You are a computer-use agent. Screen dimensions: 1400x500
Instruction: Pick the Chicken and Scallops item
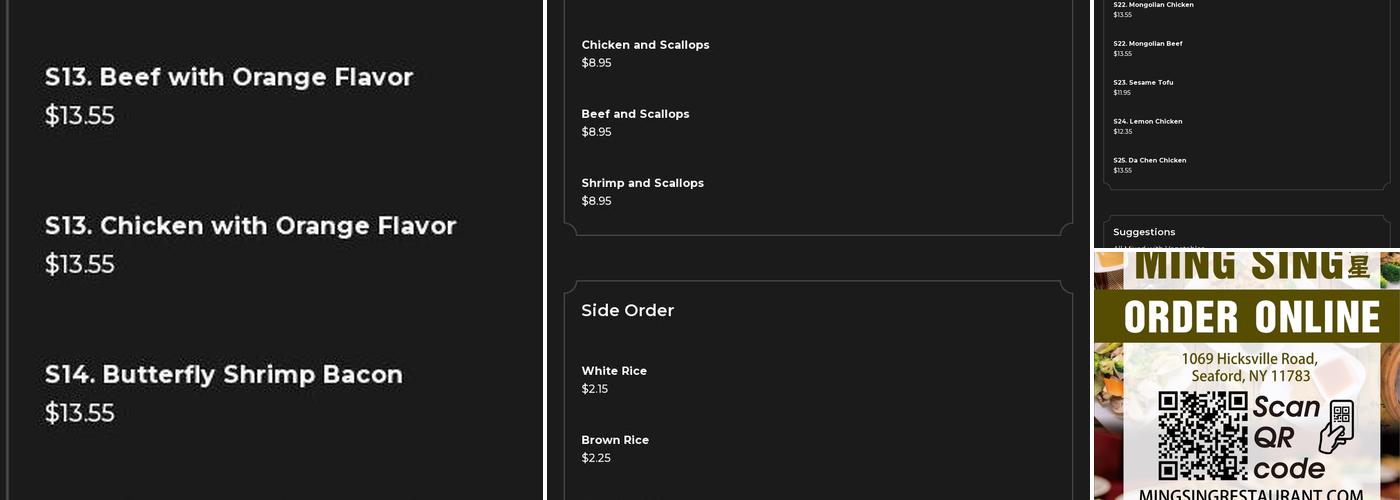(x=645, y=45)
